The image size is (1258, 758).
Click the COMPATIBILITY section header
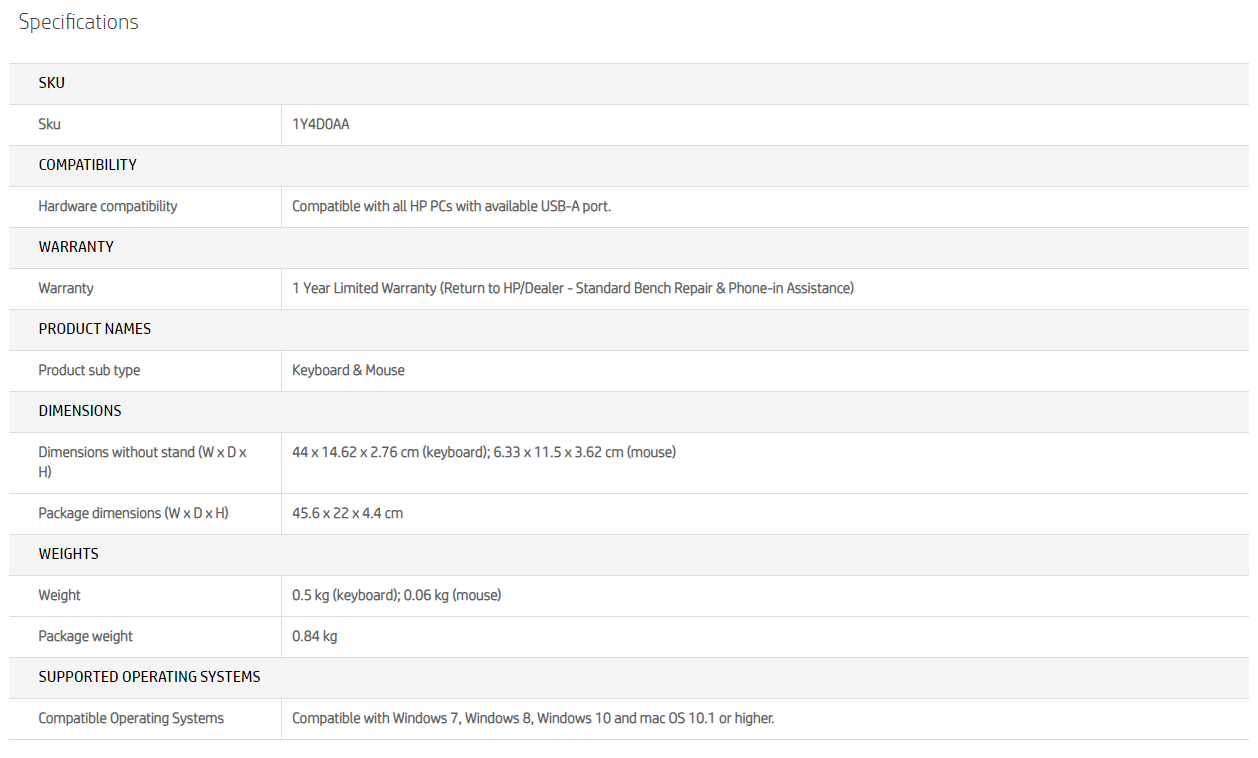pyautogui.click(x=87, y=165)
